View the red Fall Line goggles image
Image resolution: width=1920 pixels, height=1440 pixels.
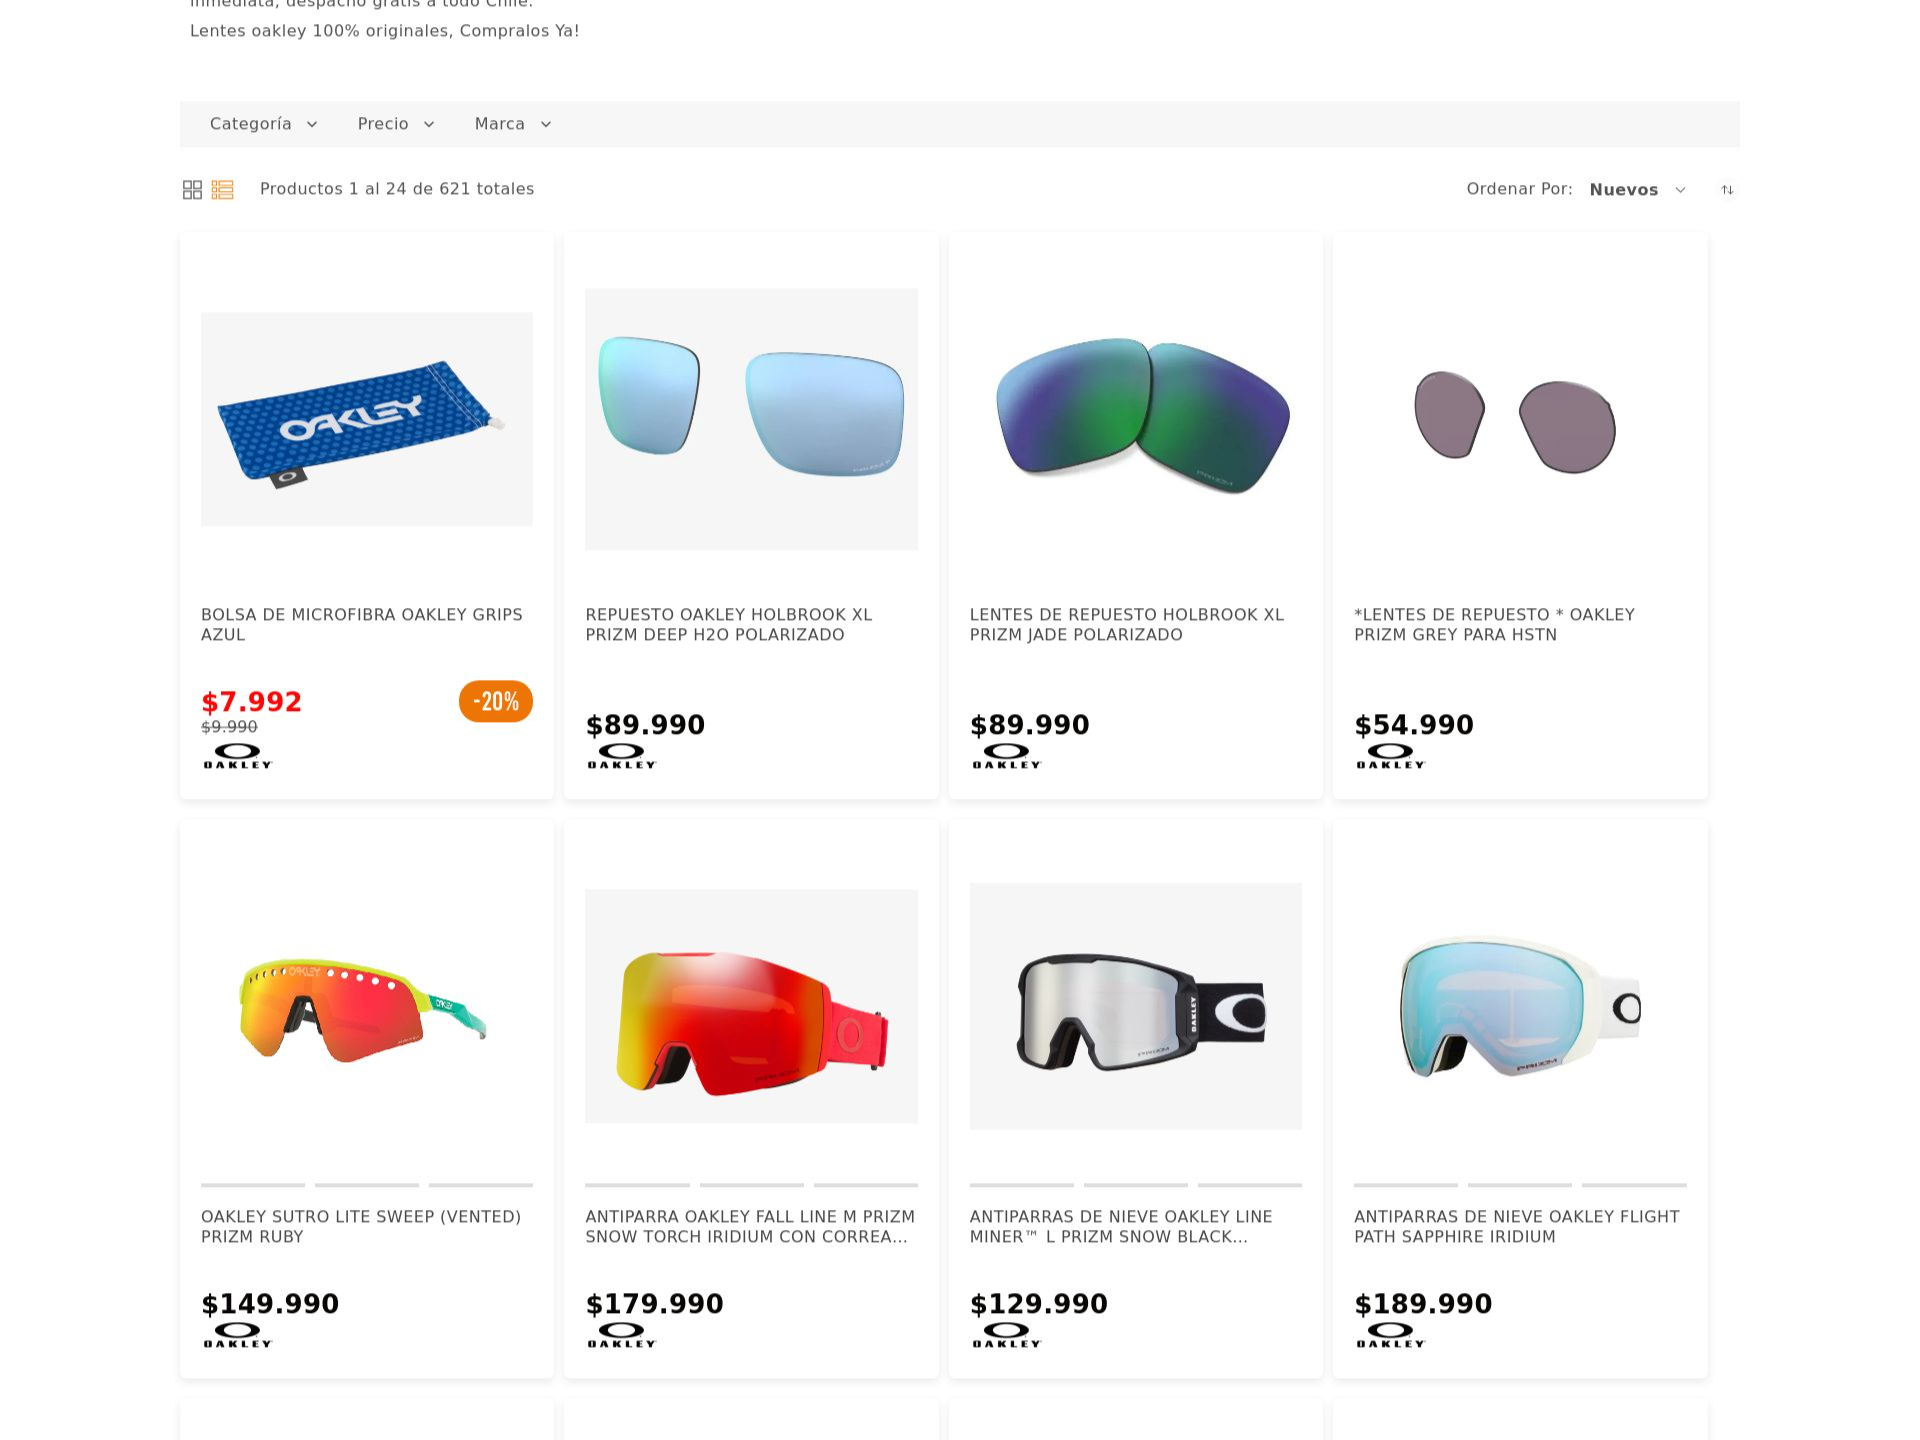click(751, 1006)
